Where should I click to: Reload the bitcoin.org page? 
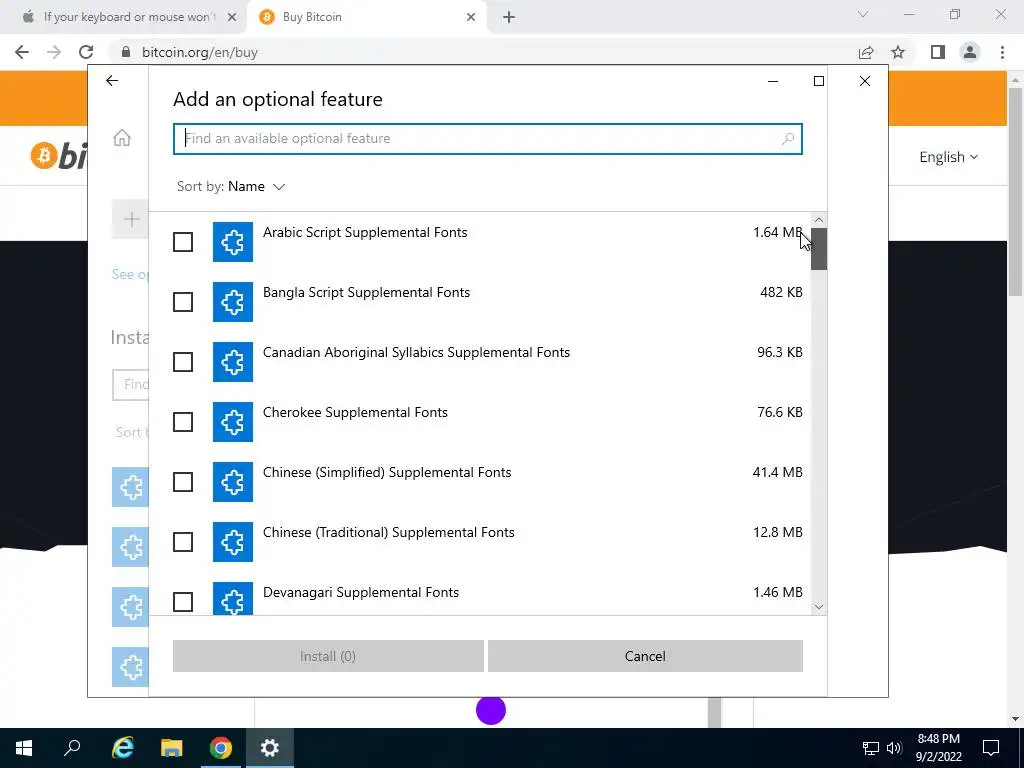click(86, 52)
